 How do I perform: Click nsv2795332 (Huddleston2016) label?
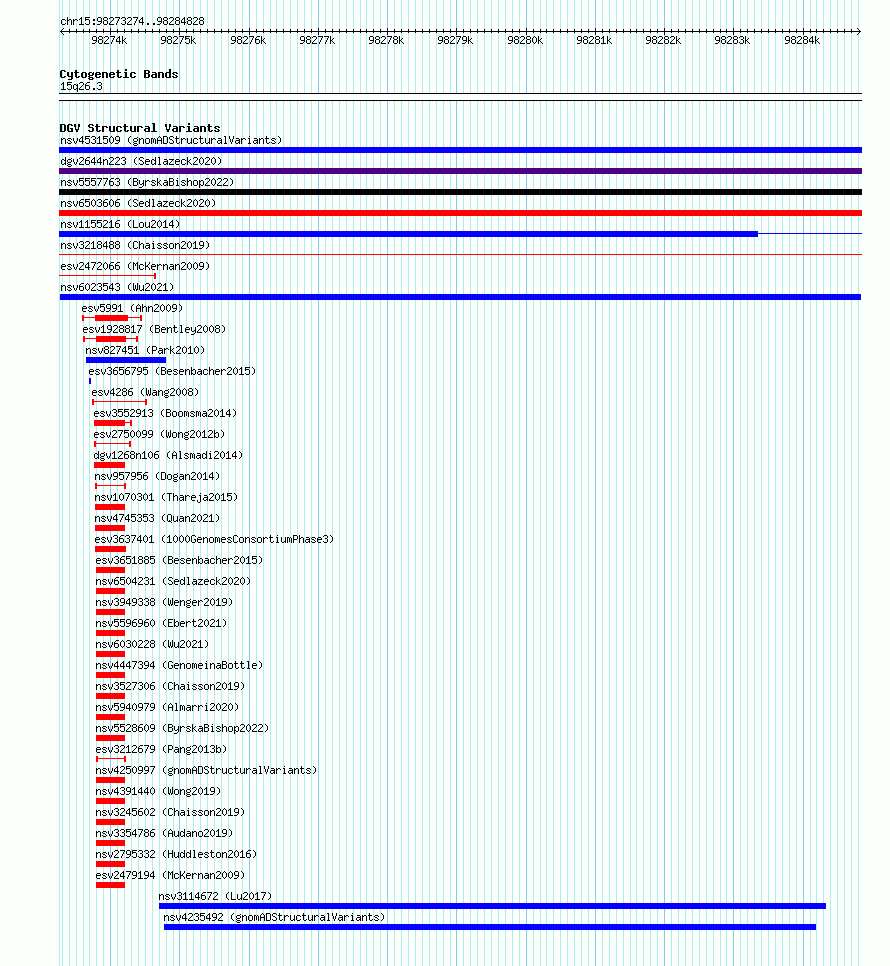176,854
